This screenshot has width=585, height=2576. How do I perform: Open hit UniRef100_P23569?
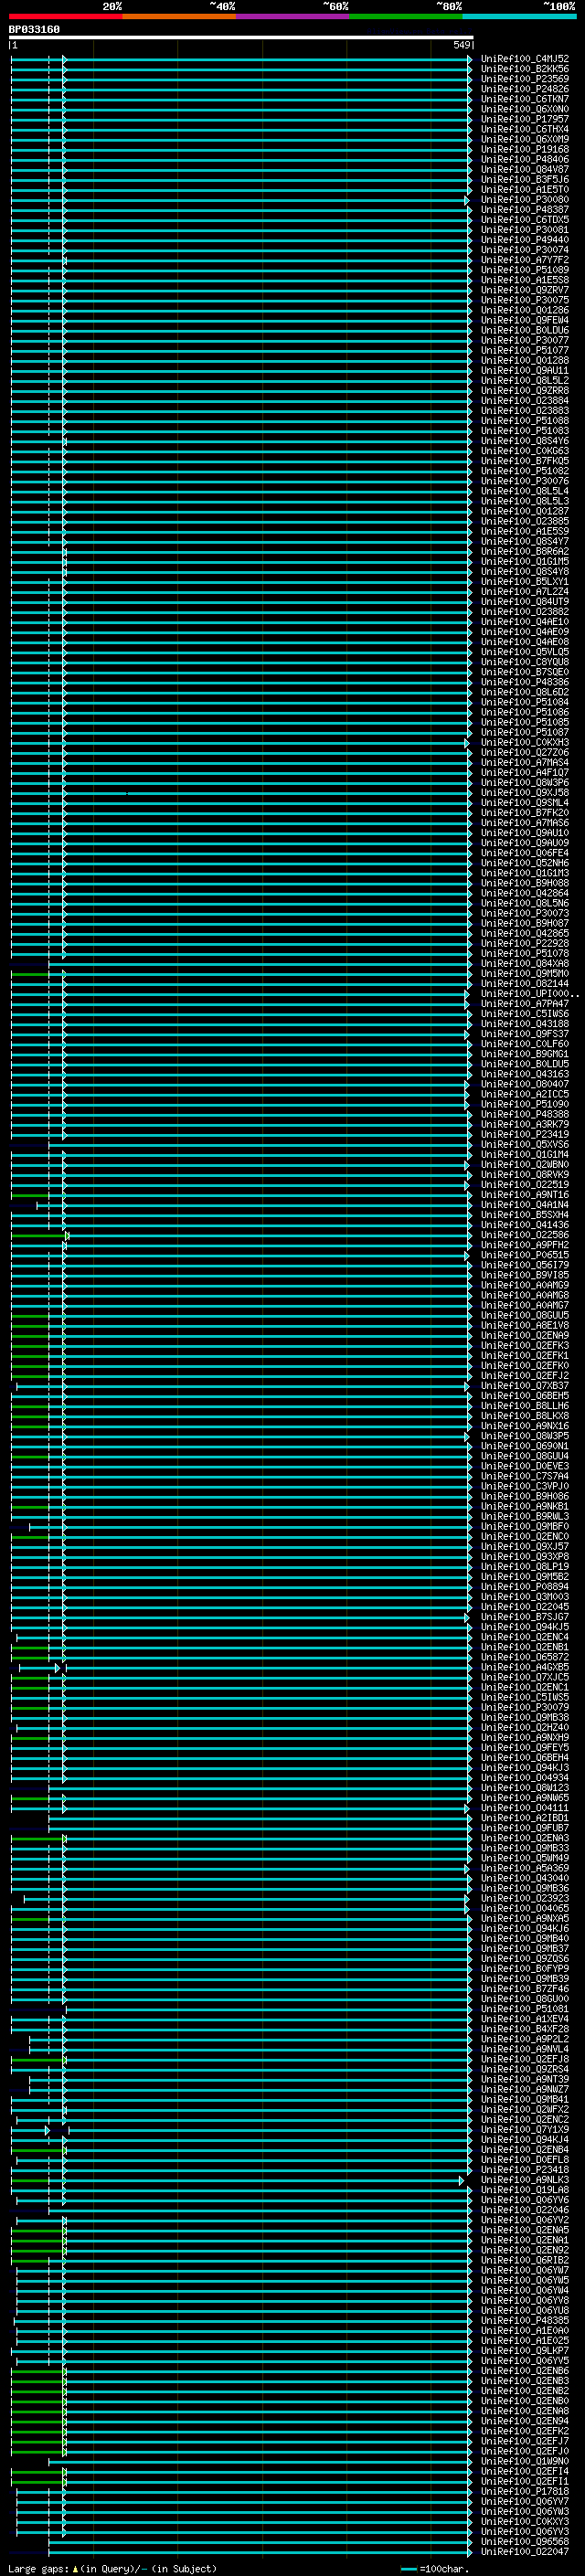tap(524, 79)
